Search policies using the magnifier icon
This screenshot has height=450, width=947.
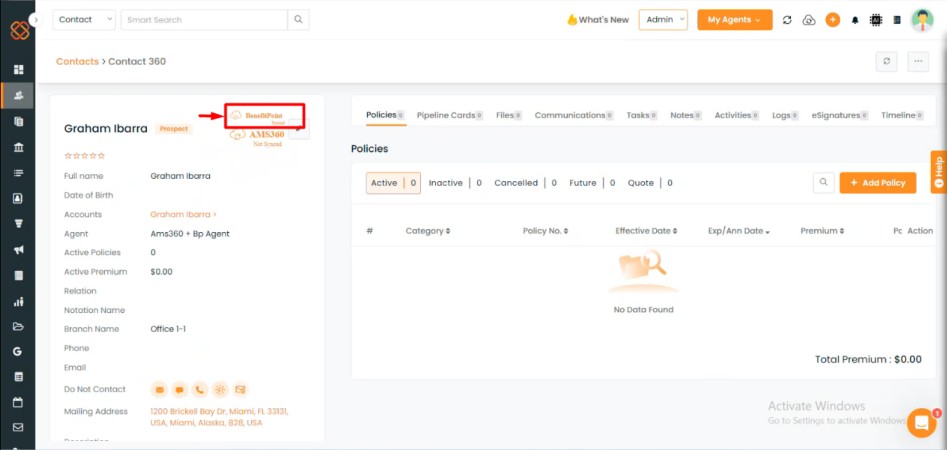click(x=823, y=183)
